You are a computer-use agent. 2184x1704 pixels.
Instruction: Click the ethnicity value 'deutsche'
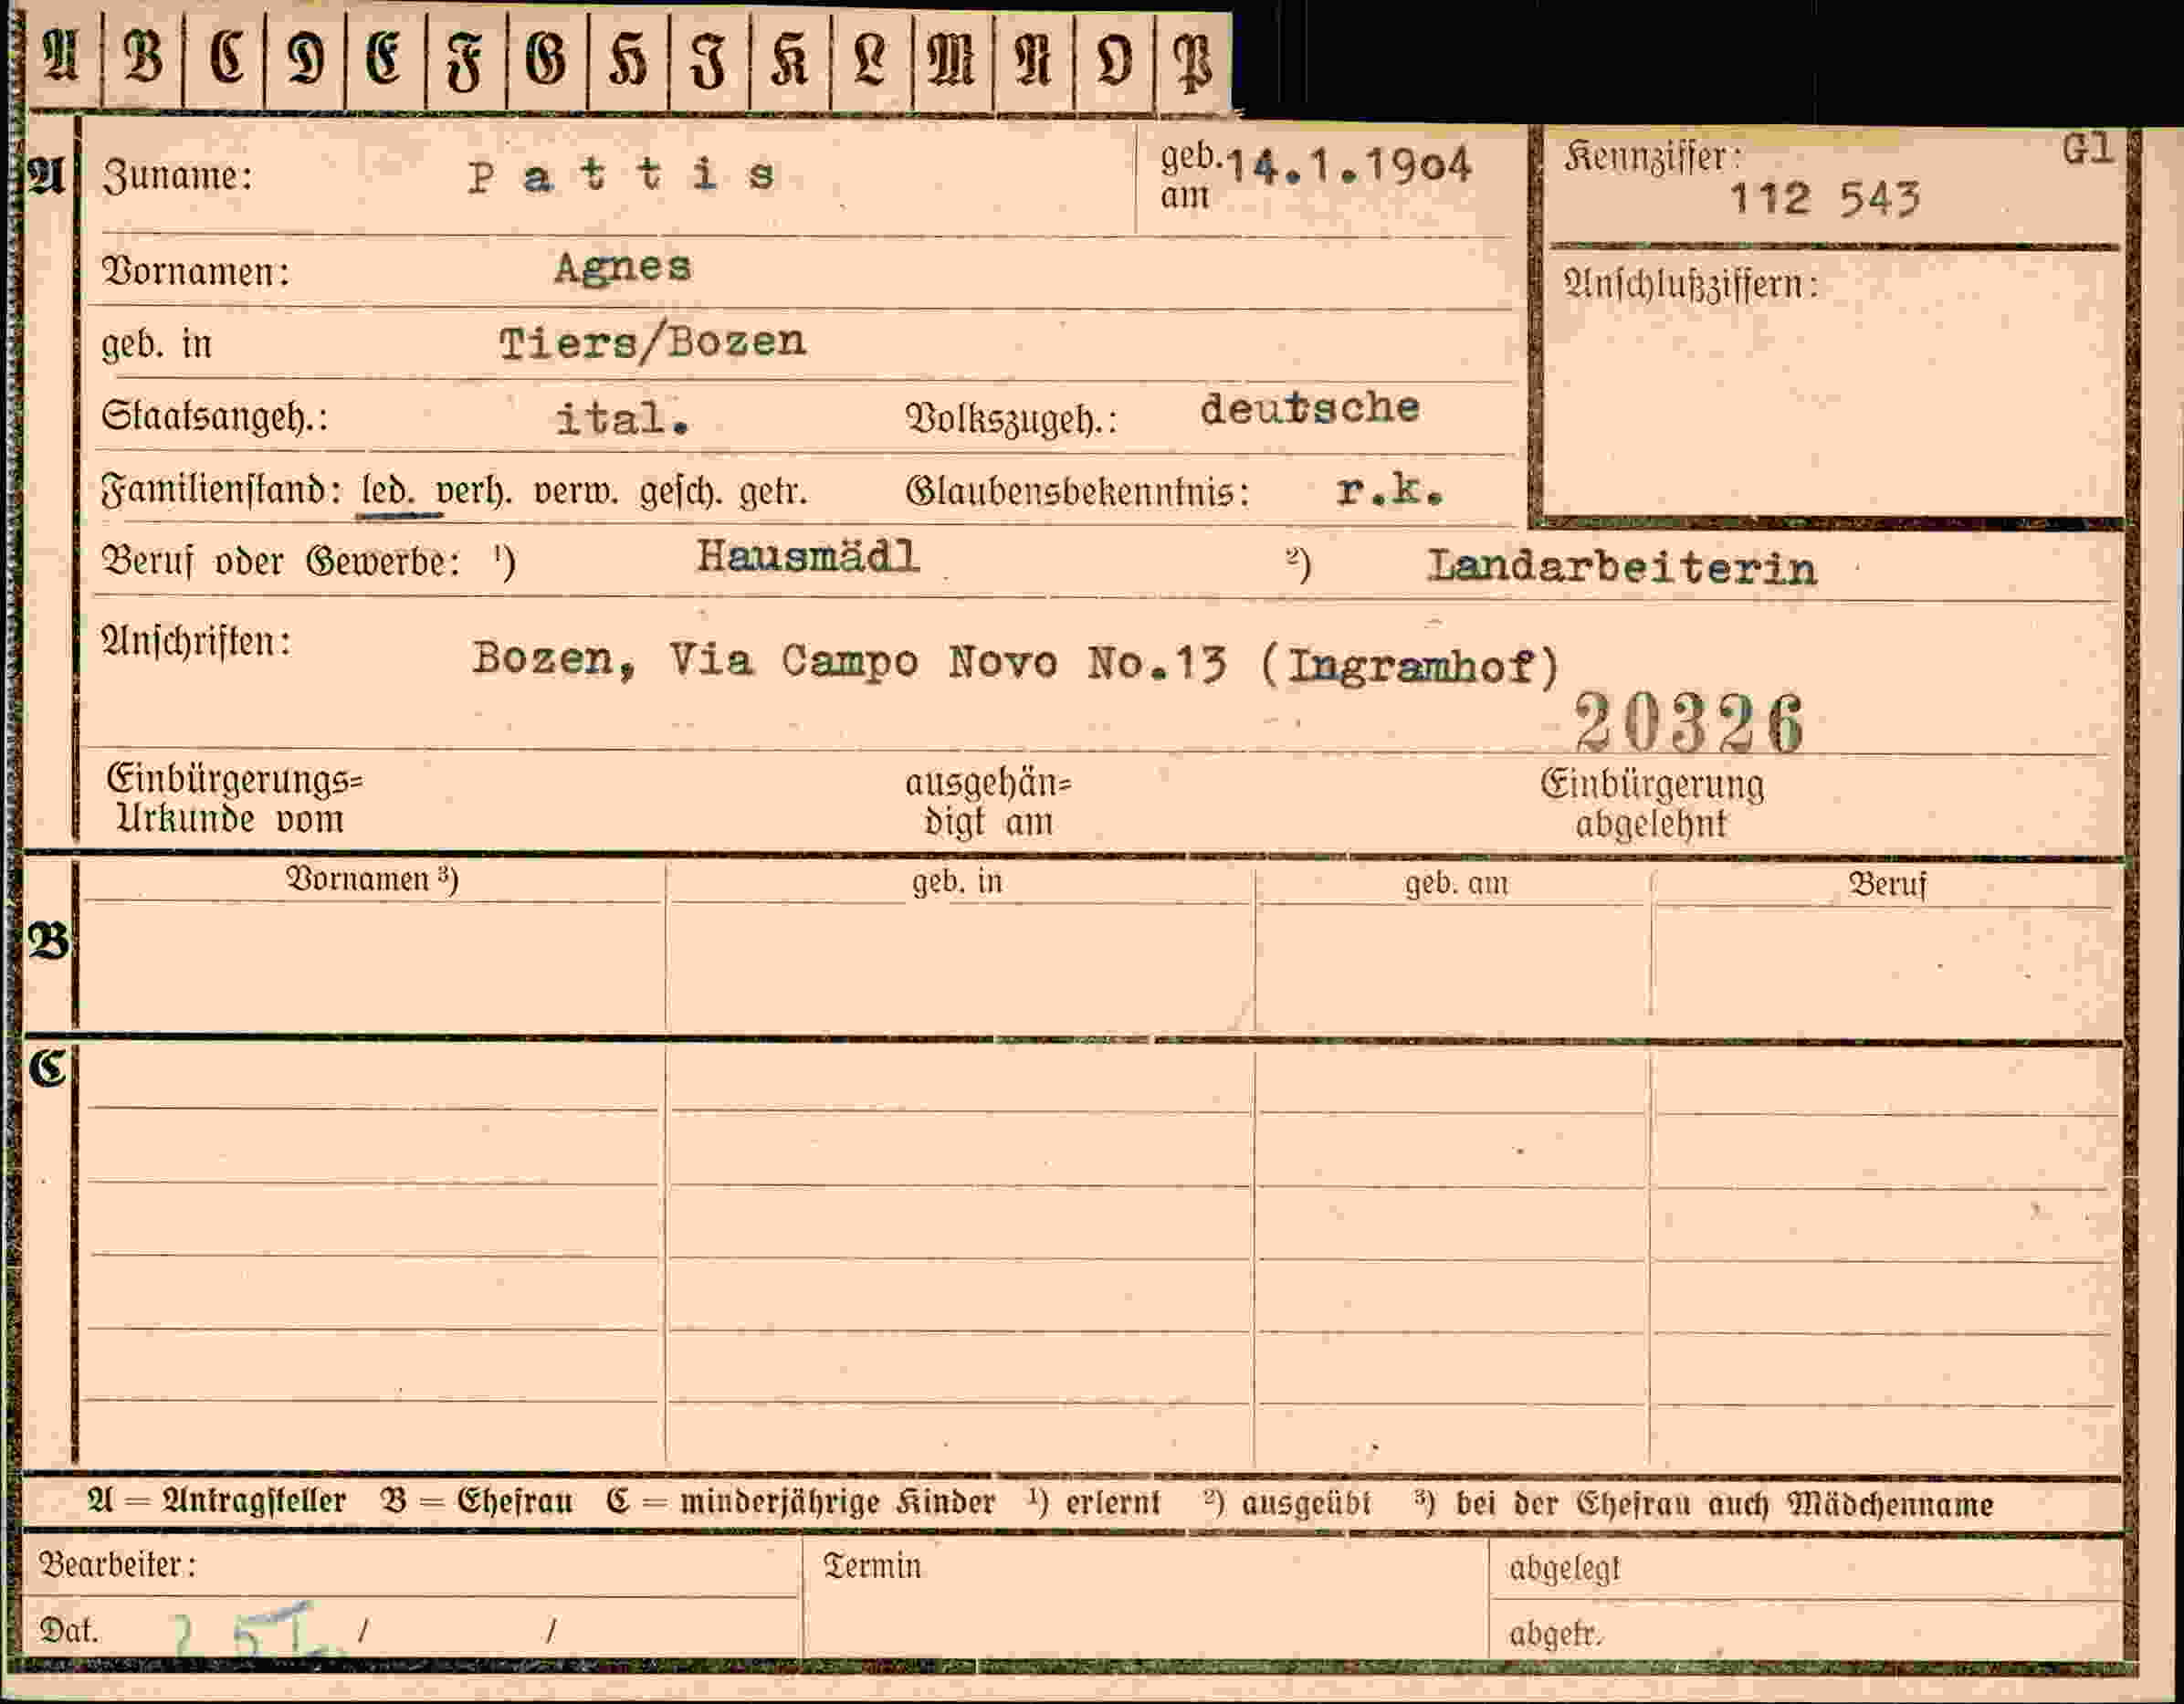click(x=1309, y=408)
